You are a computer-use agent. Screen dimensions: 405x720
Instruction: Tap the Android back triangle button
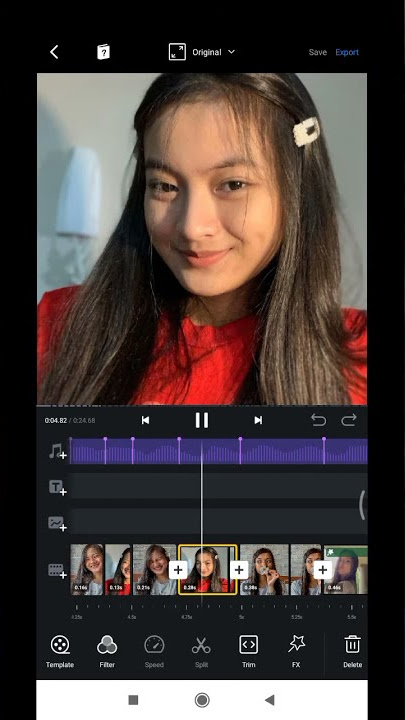pos(270,700)
